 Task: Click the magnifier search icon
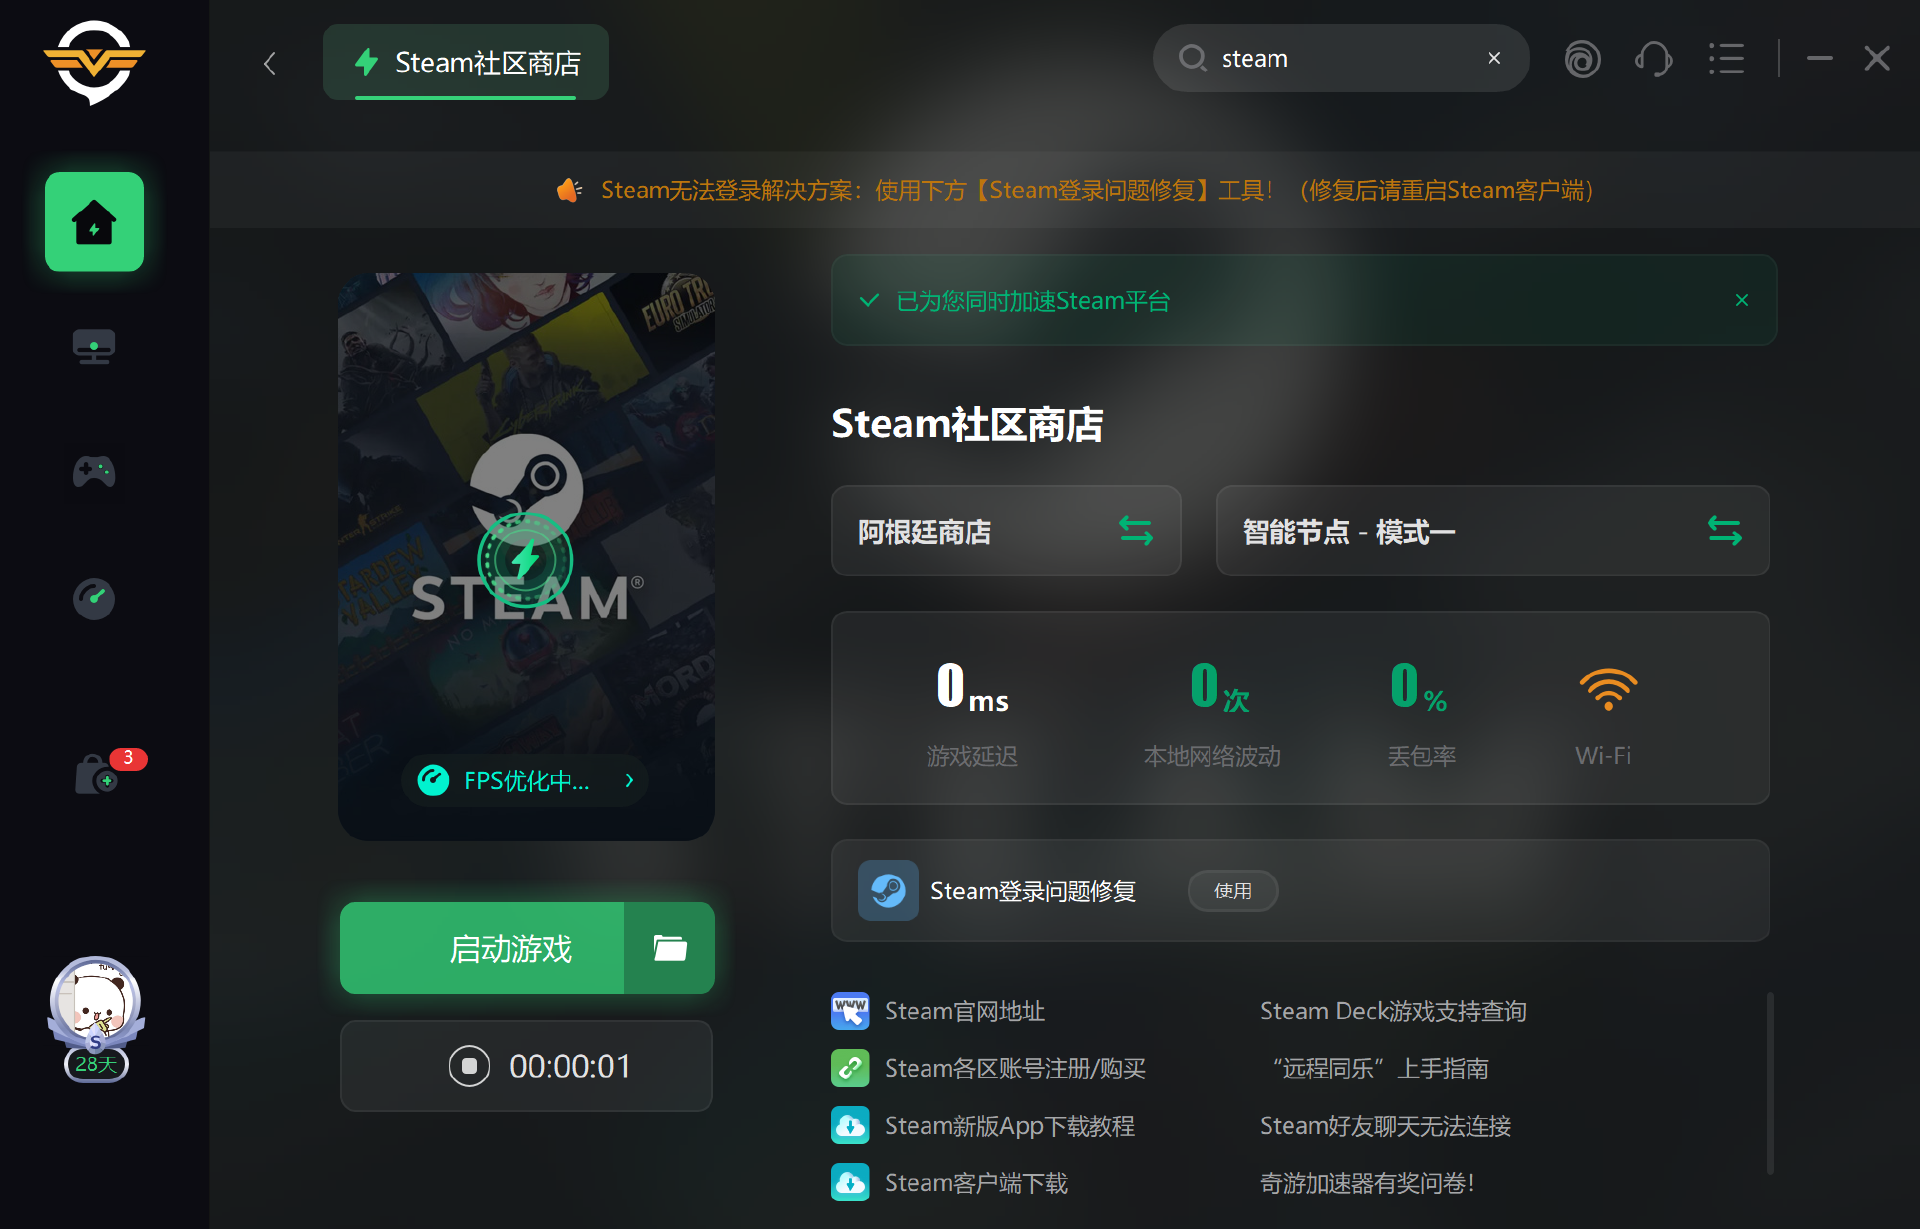1192,58
